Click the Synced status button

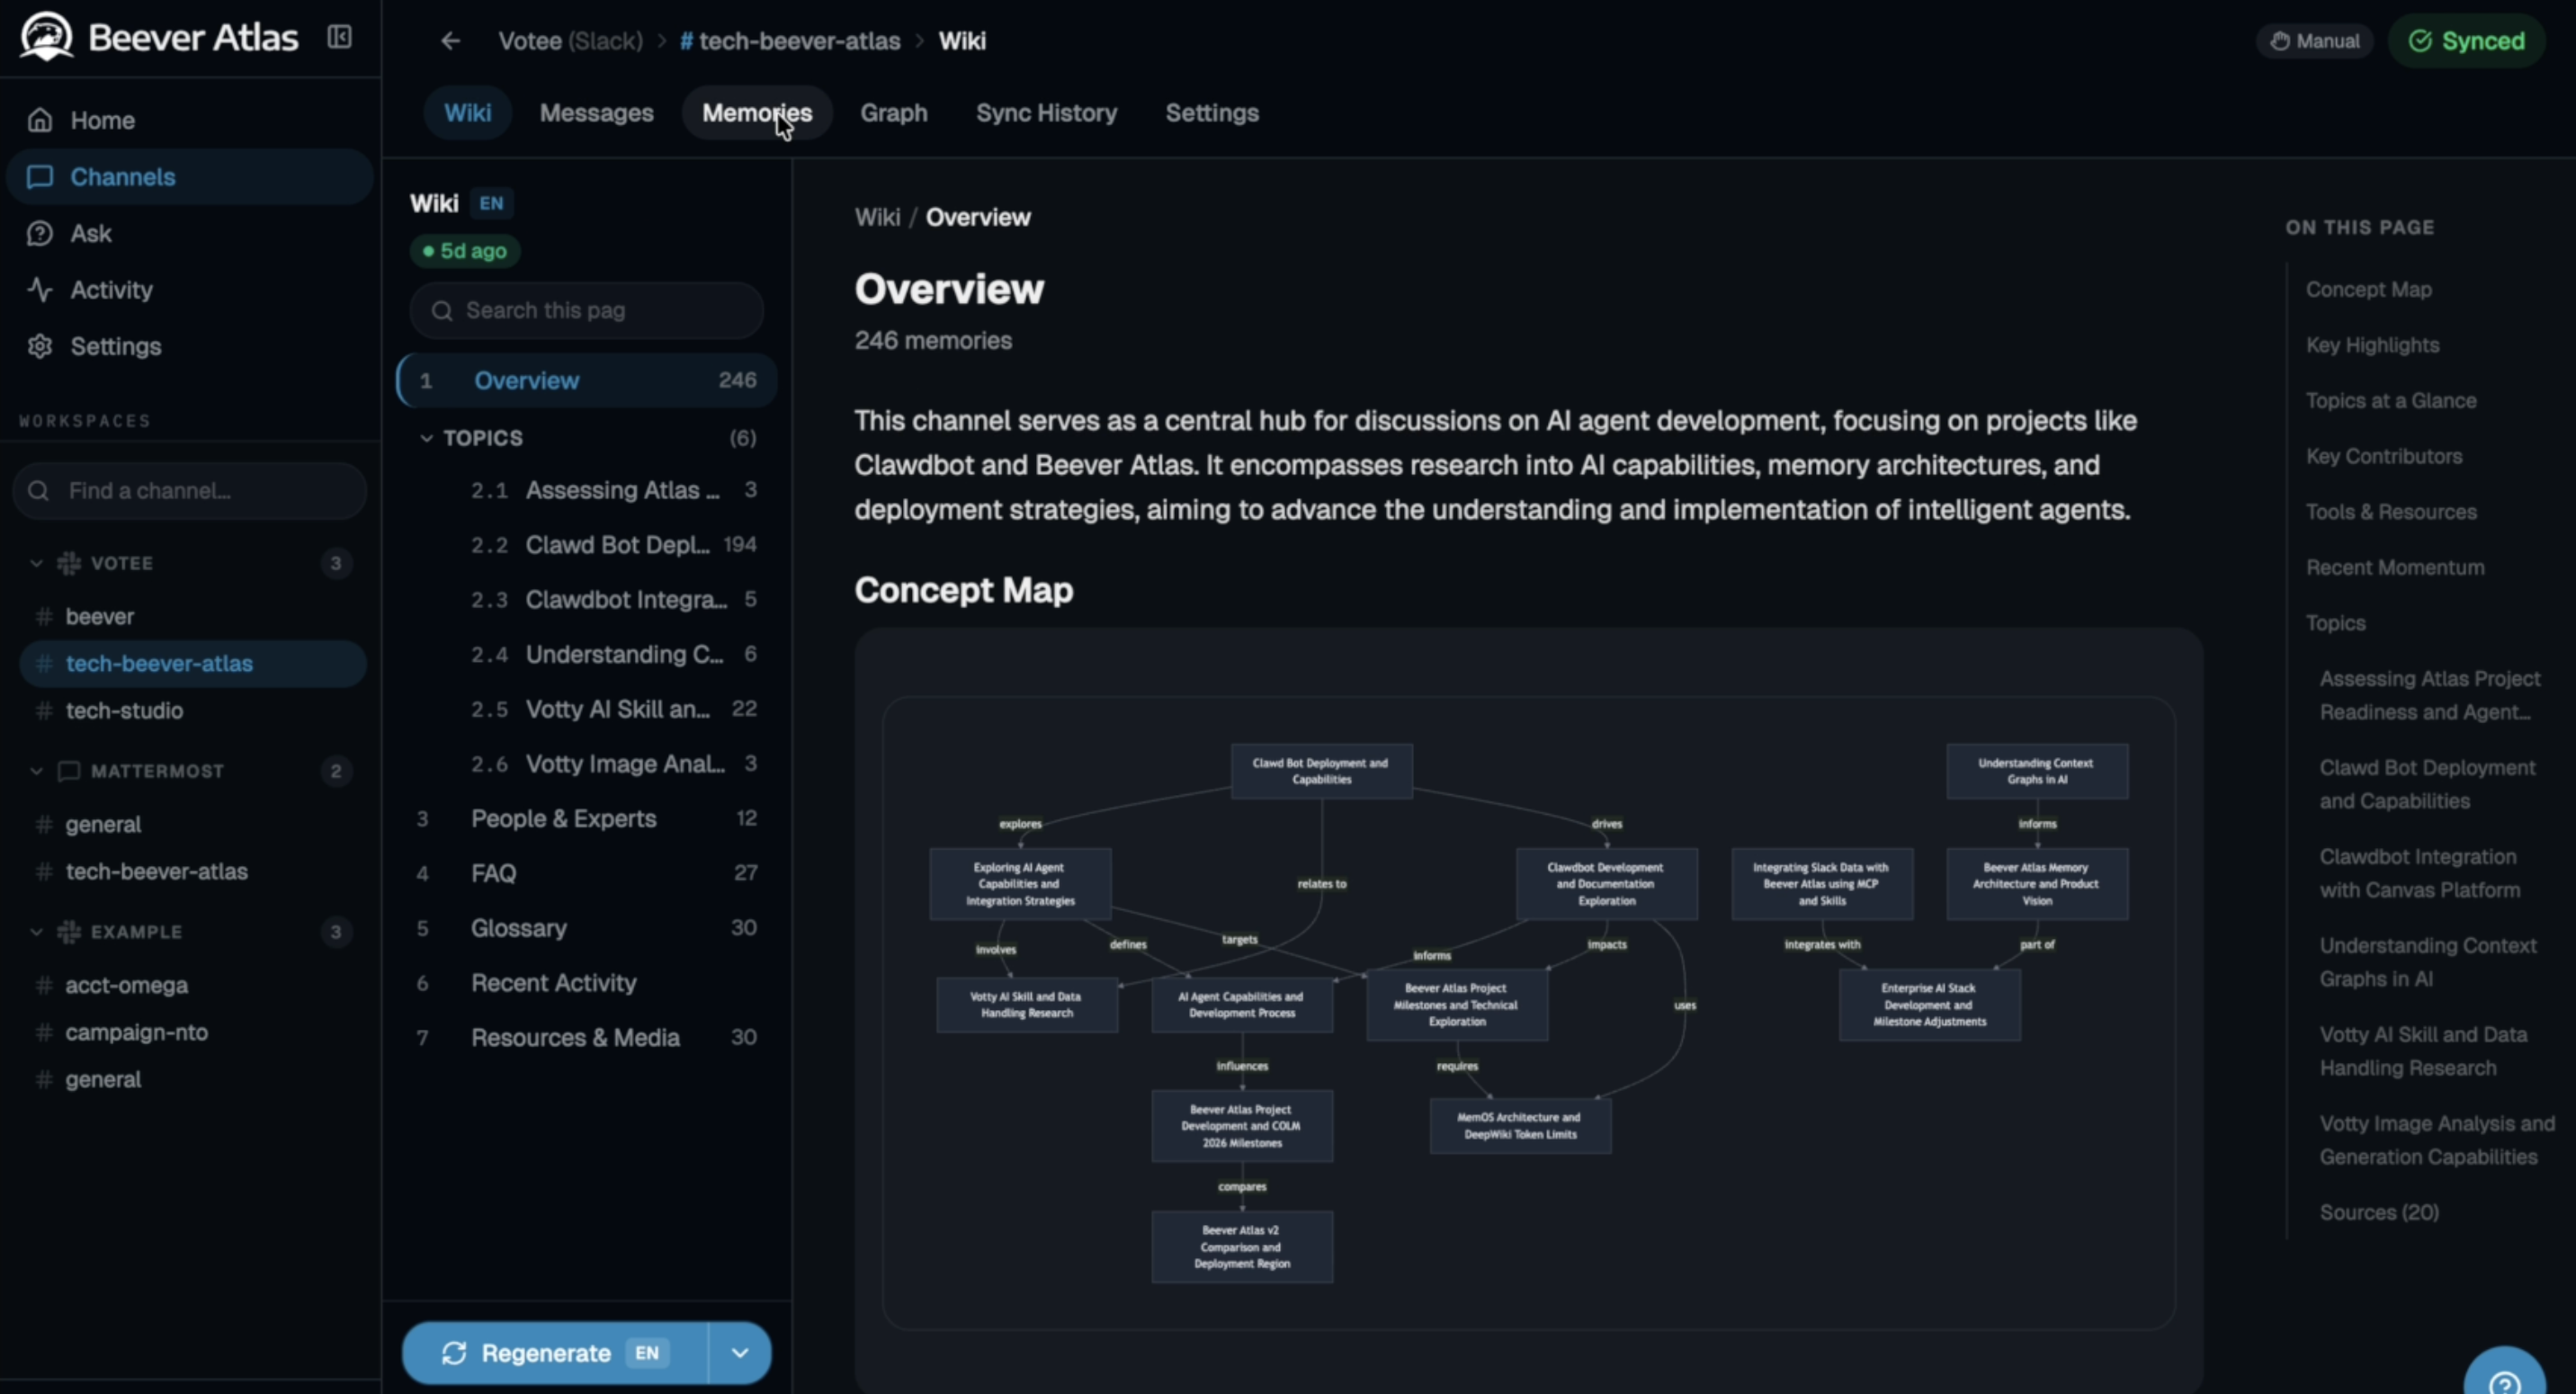(2467, 41)
